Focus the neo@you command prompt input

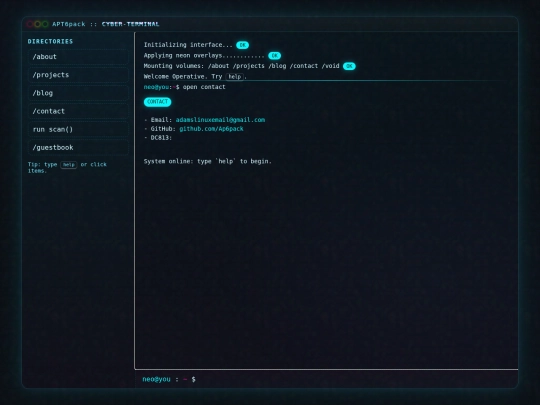tap(355, 379)
